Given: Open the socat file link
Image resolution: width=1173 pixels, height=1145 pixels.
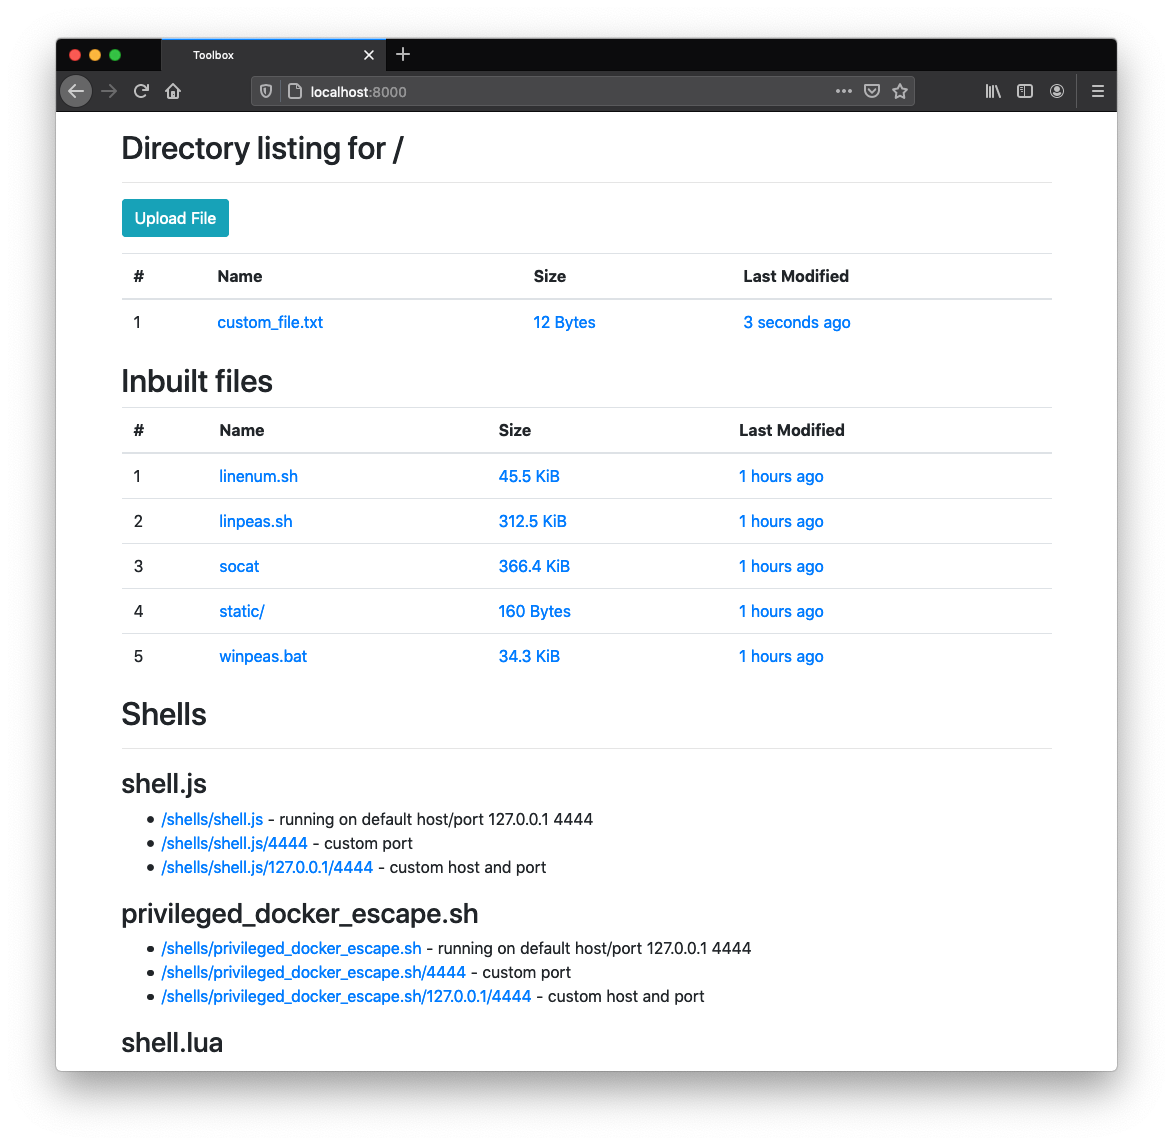Looking at the screenshot, I should [x=239, y=566].
